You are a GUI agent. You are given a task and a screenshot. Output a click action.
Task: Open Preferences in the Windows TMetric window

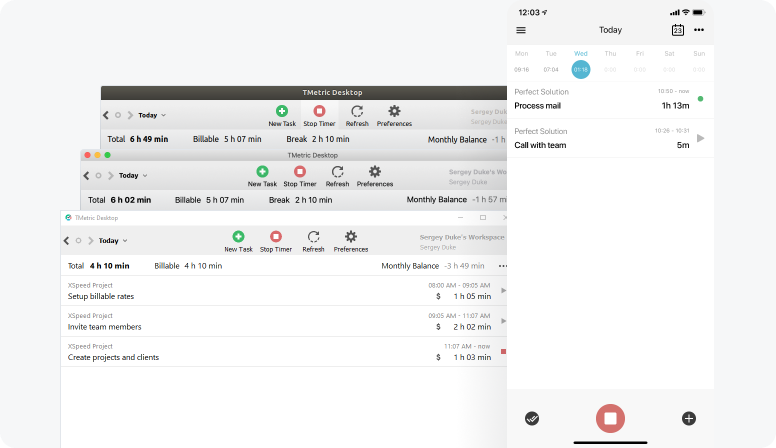[x=351, y=242]
